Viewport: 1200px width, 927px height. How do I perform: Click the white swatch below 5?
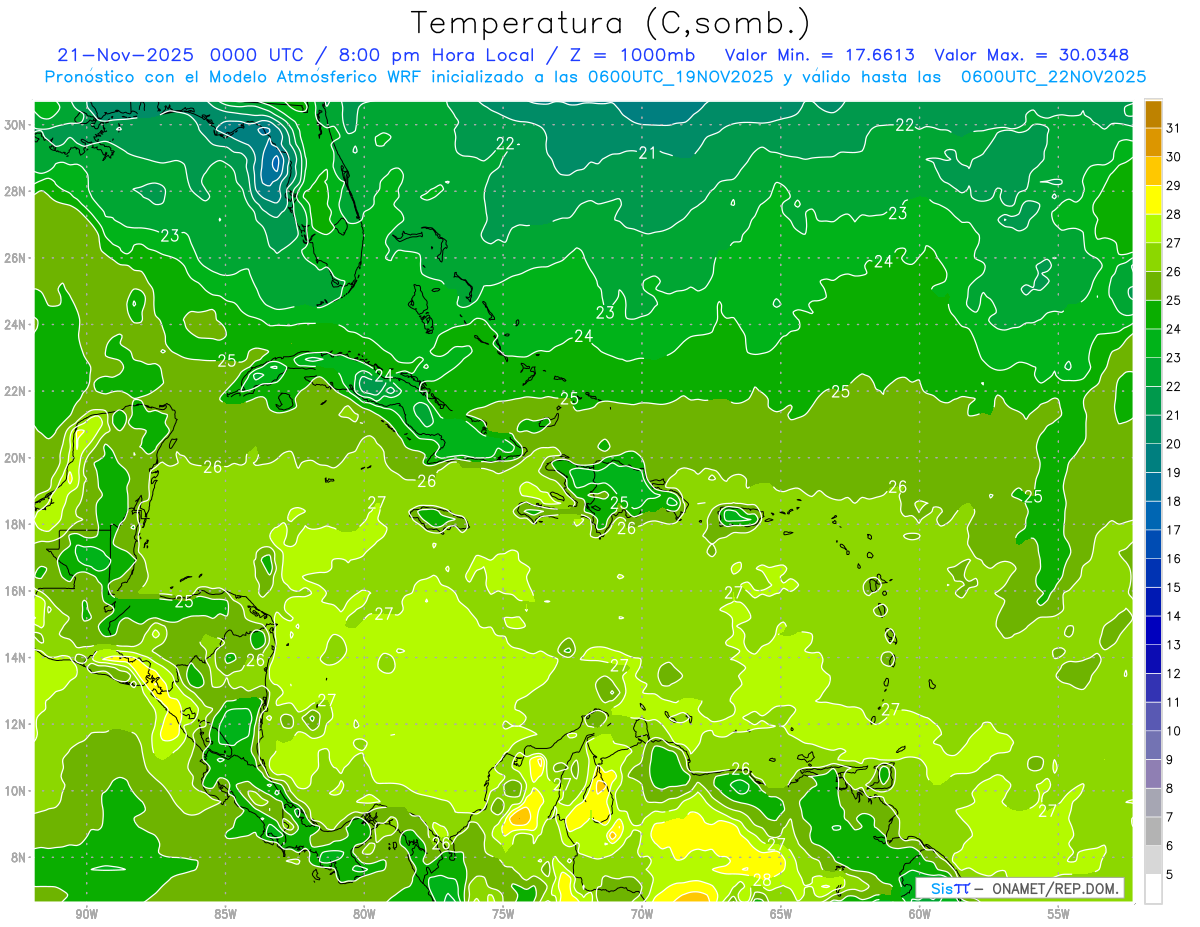(x=1153, y=888)
